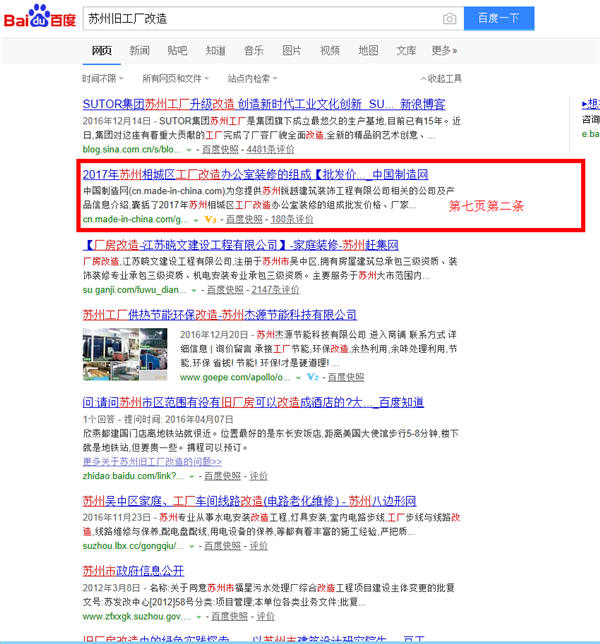Open 百度快照 for www.goepe.com result
Viewport: 600px width, 644px height.
click(346, 377)
